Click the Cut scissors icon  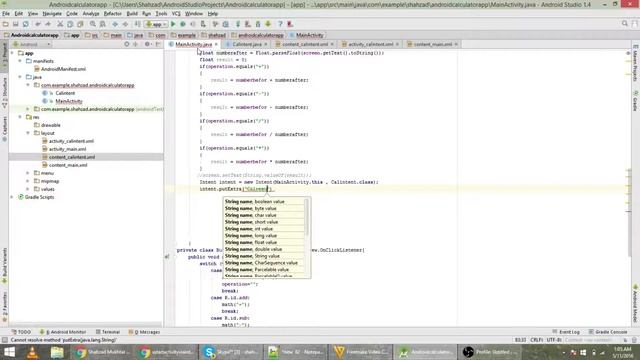point(60,24)
